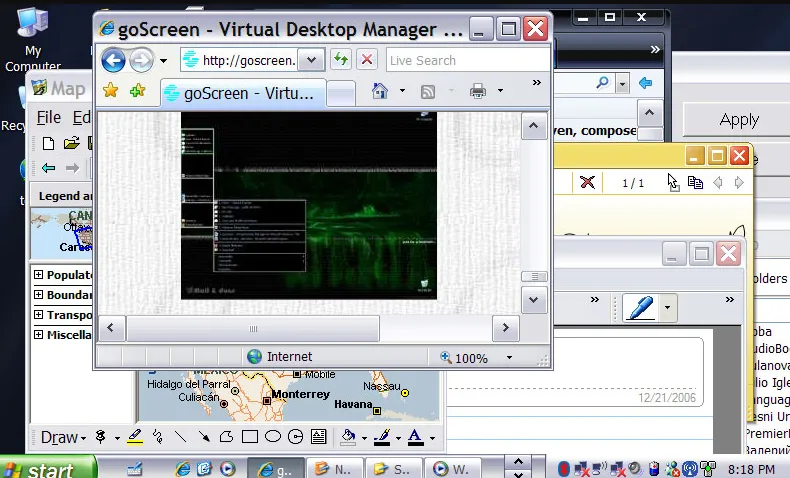Expand the Populat... legend category

click(x=38, y=275)
